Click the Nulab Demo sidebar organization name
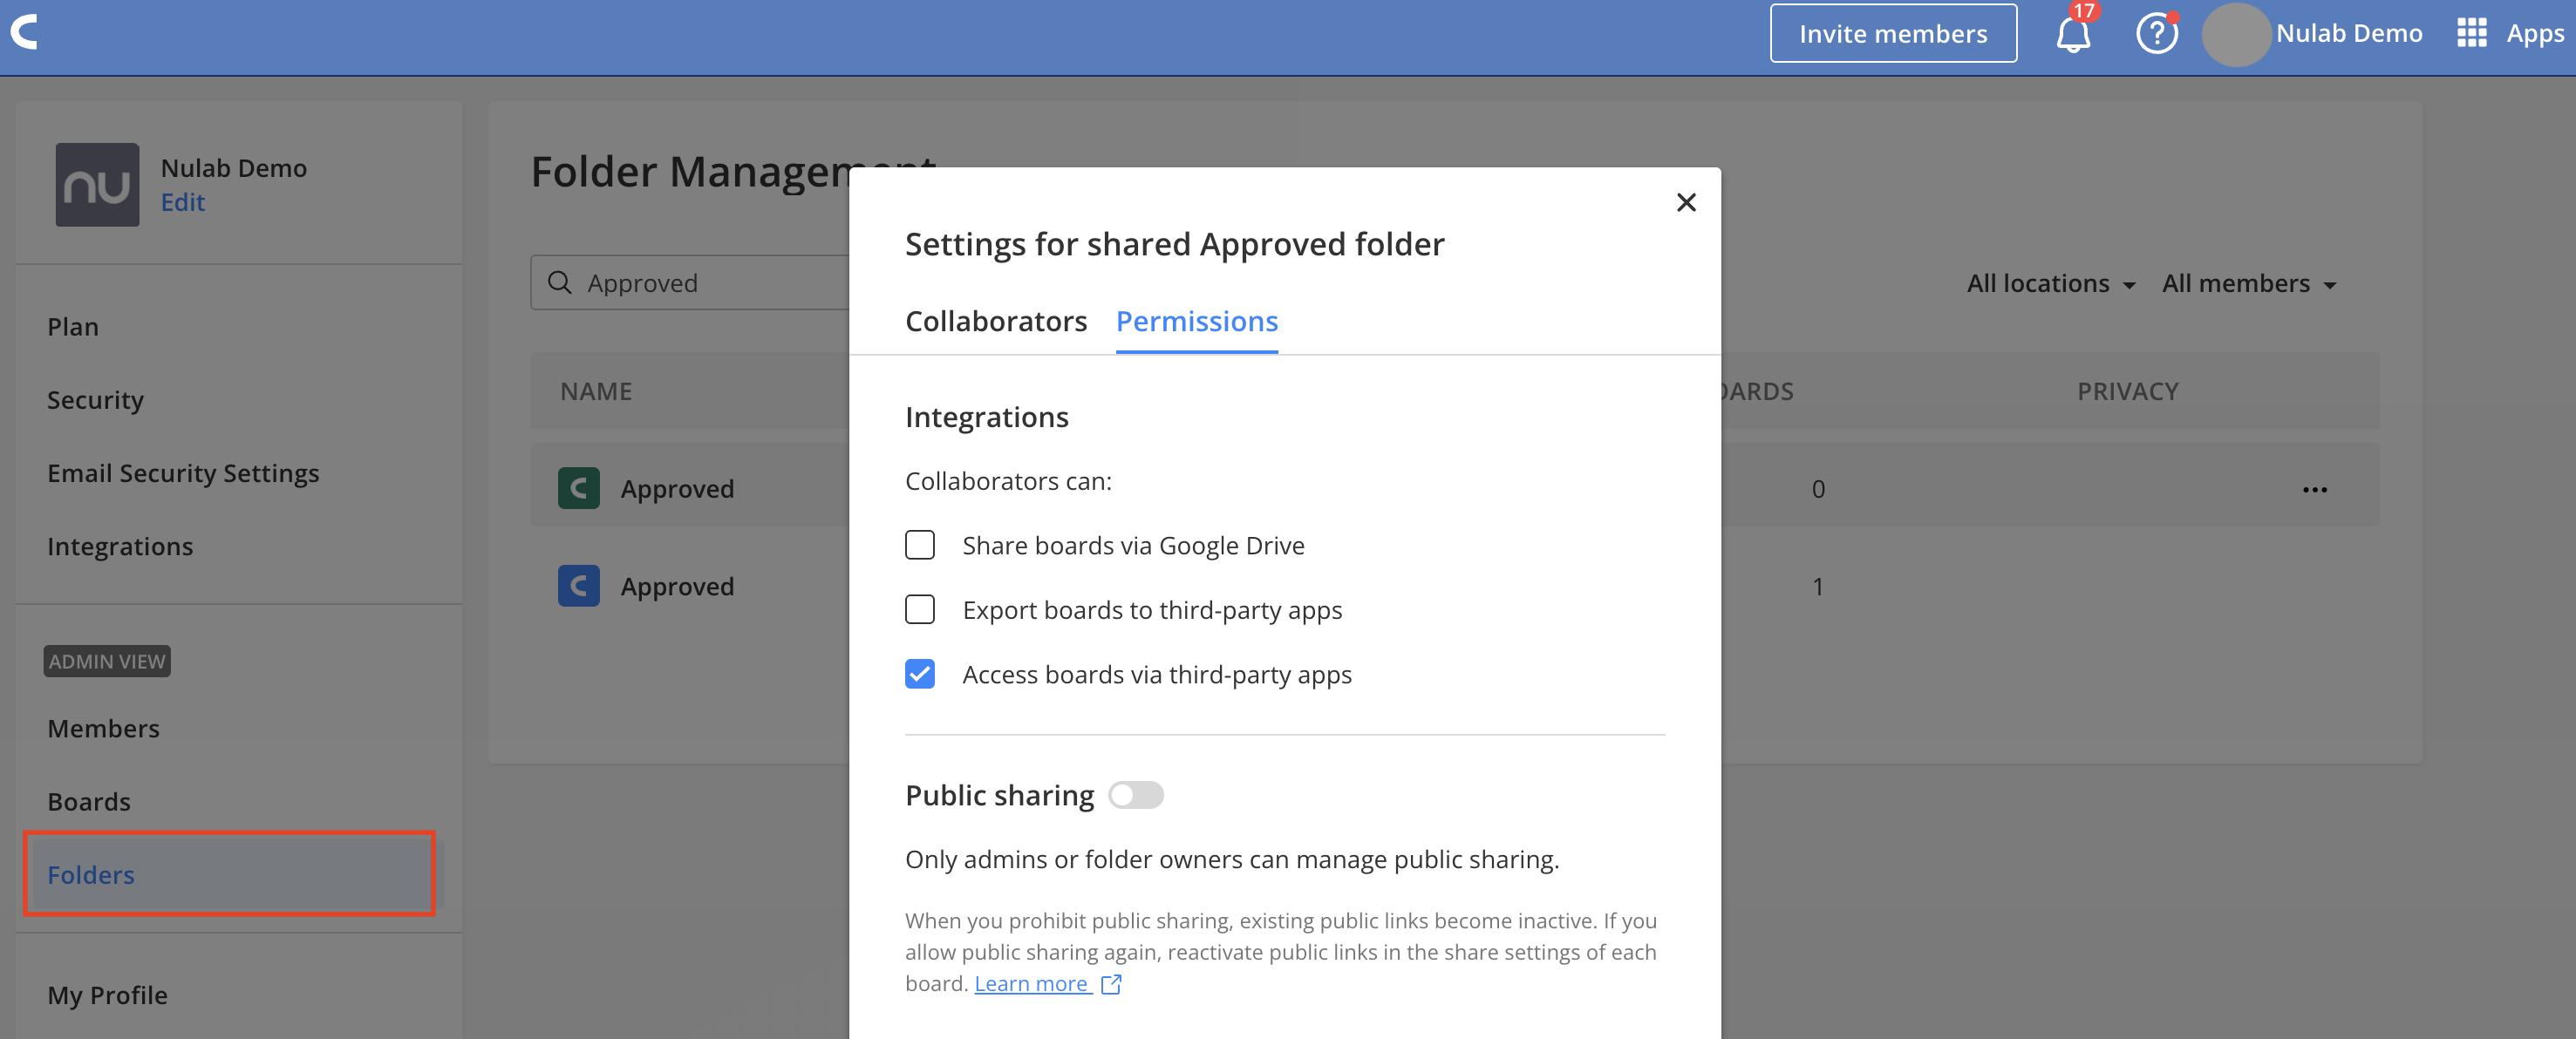Image resolution: width=2576 pixels, height=1039 pixels. pyautogui.click(x=234, y=168)
